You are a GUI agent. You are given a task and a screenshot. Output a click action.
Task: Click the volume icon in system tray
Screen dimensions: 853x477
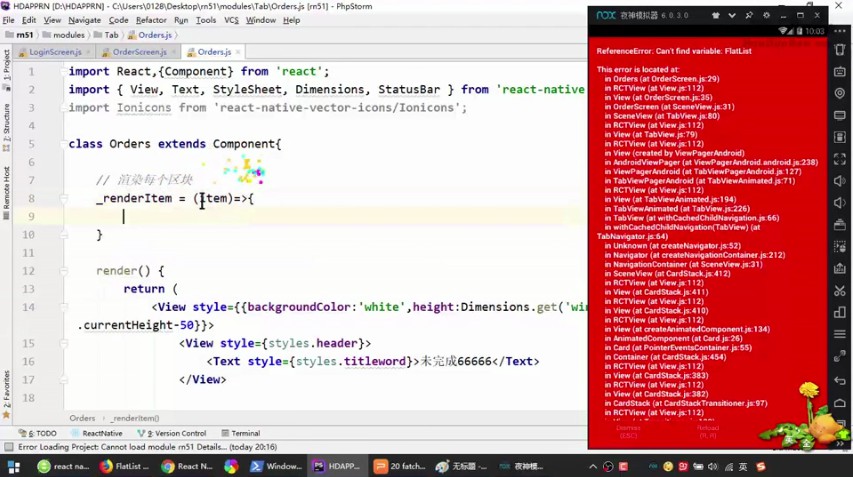[713, 467]
